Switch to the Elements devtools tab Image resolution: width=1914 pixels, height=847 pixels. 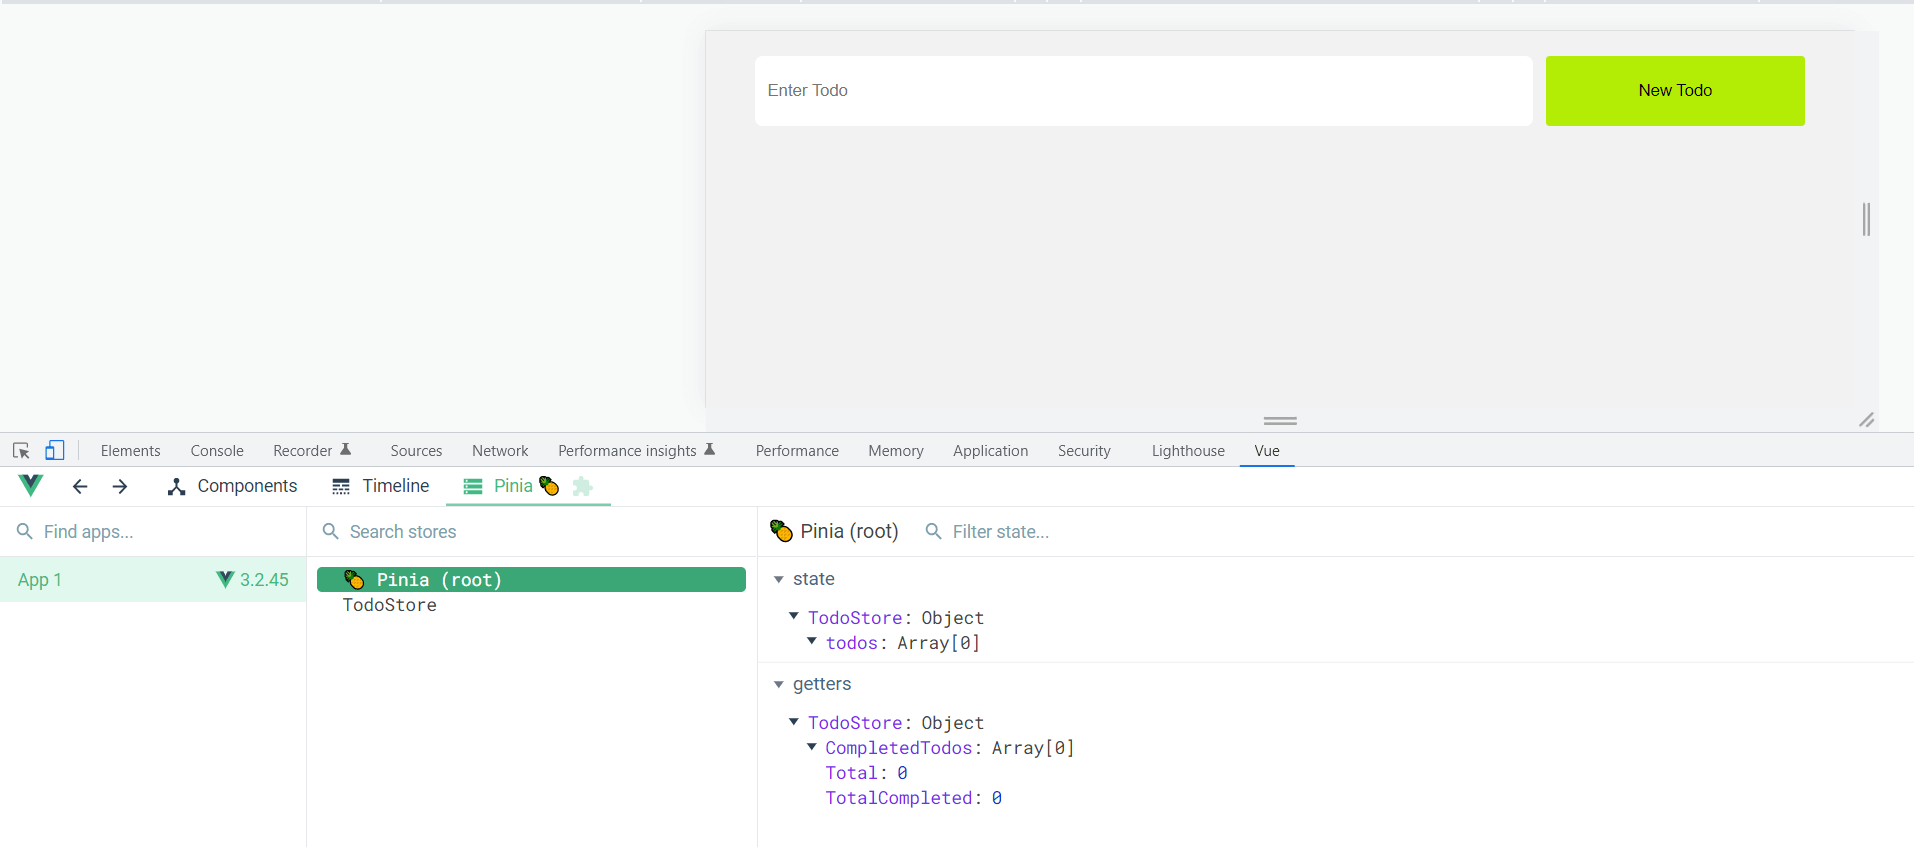[130, 451]
